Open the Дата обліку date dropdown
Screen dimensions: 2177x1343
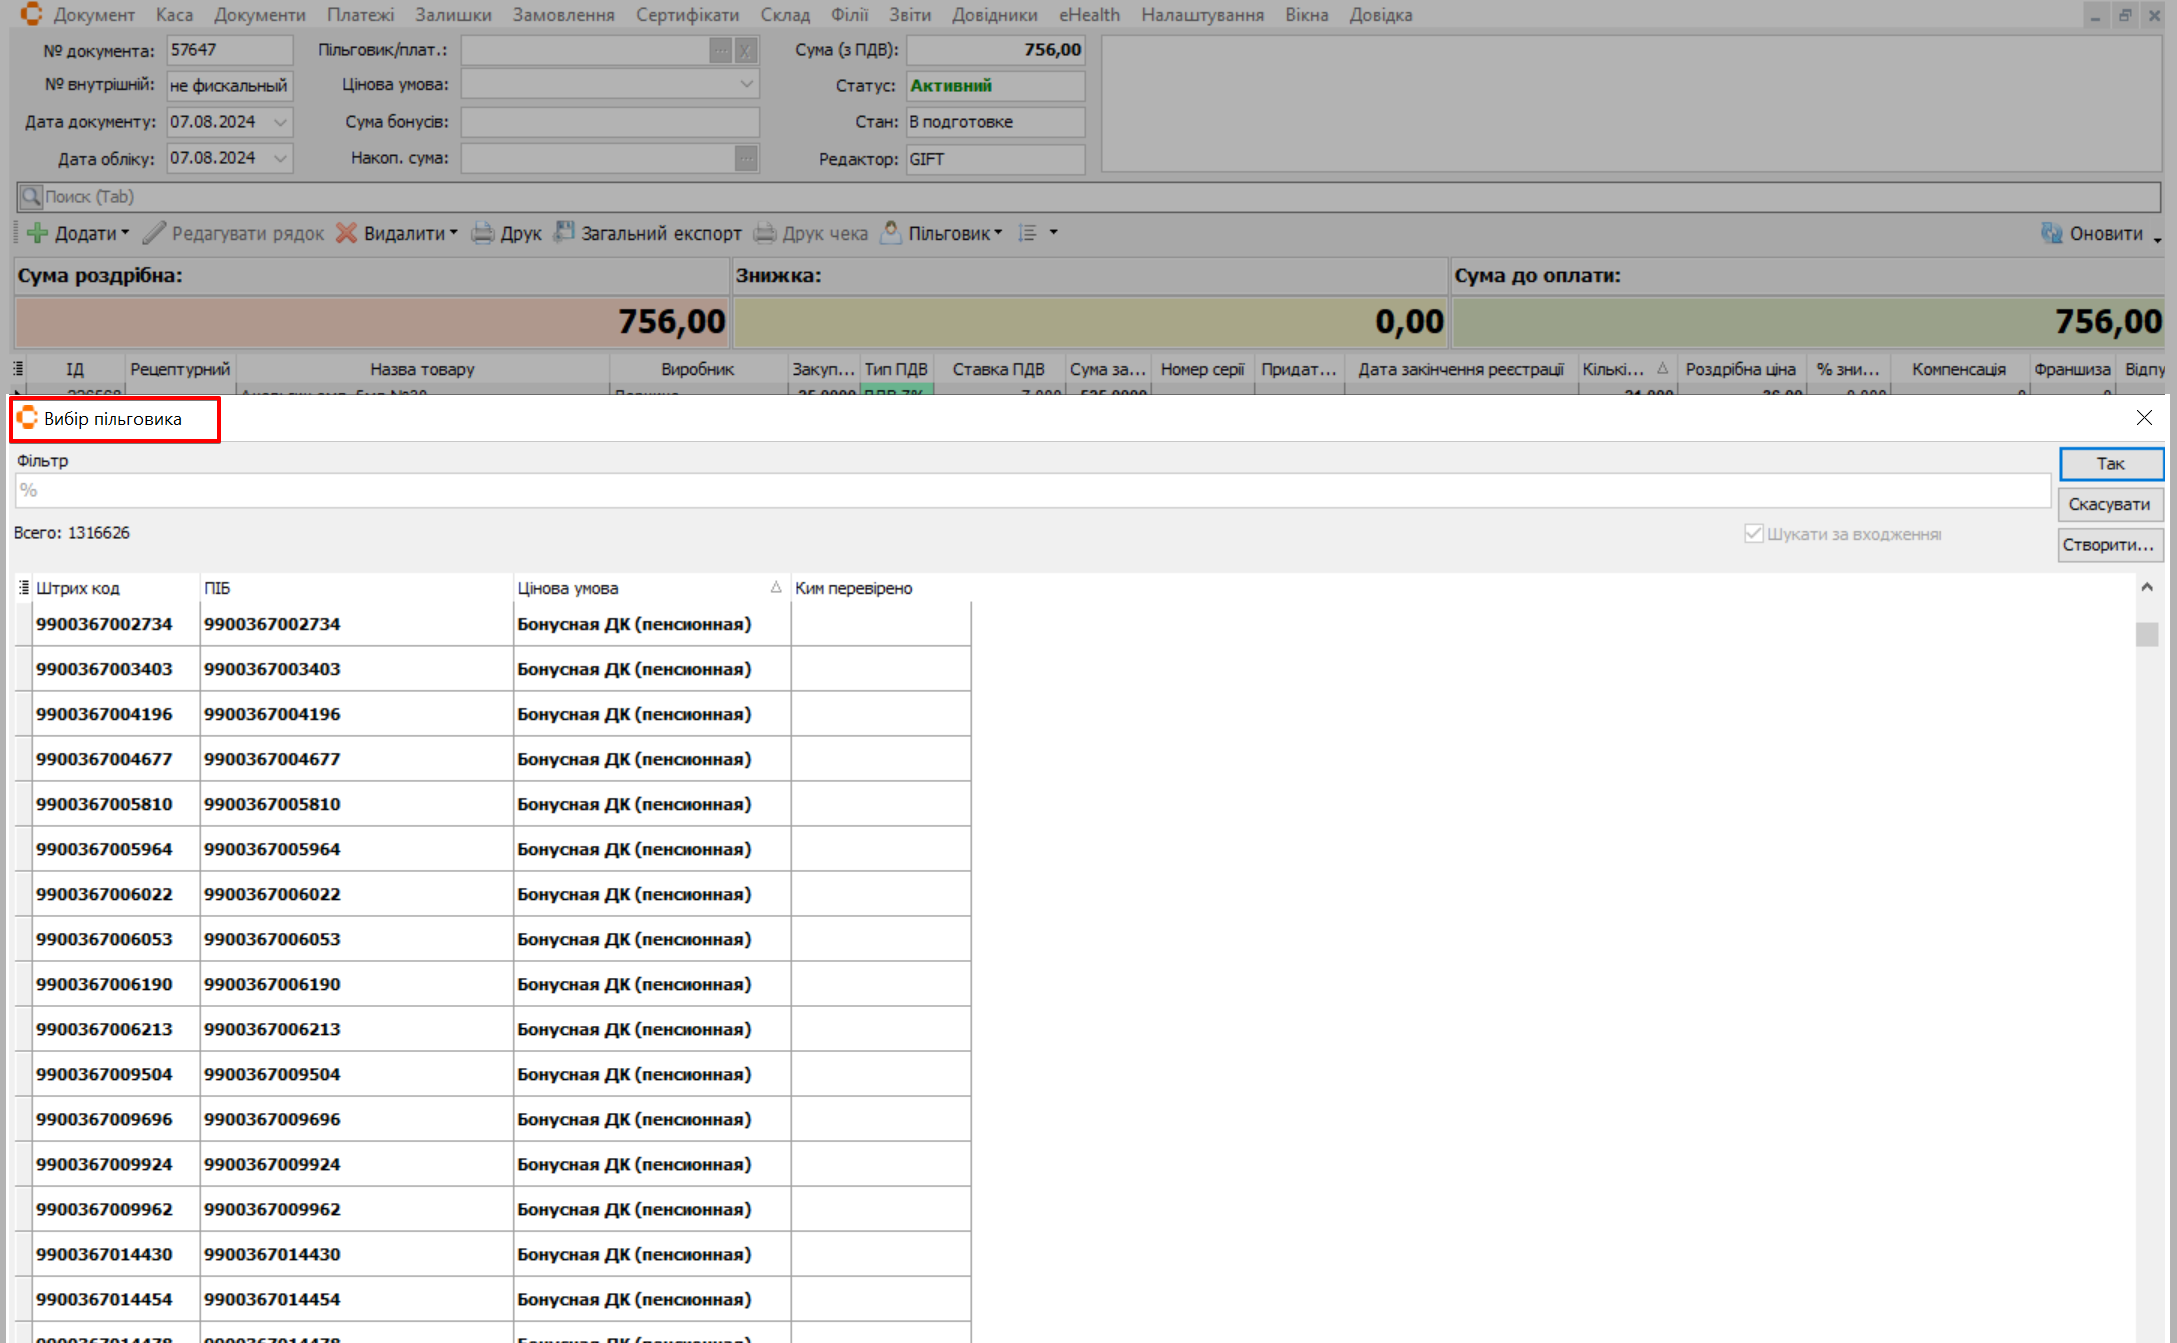[280, 158]
